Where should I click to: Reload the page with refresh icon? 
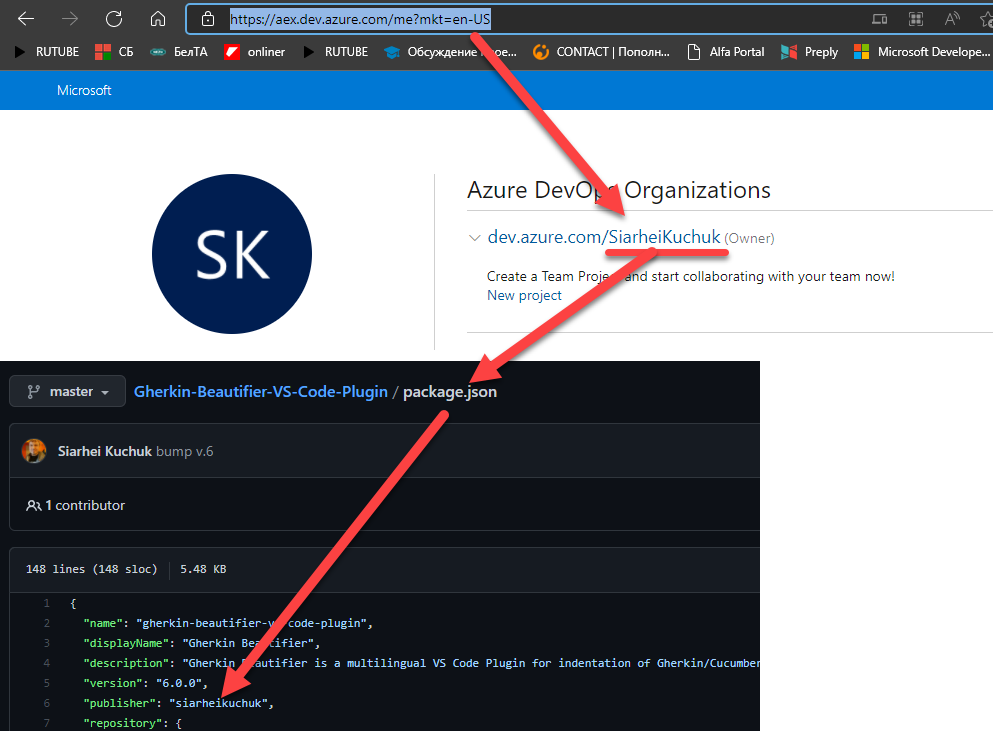[x=114, y=19]
